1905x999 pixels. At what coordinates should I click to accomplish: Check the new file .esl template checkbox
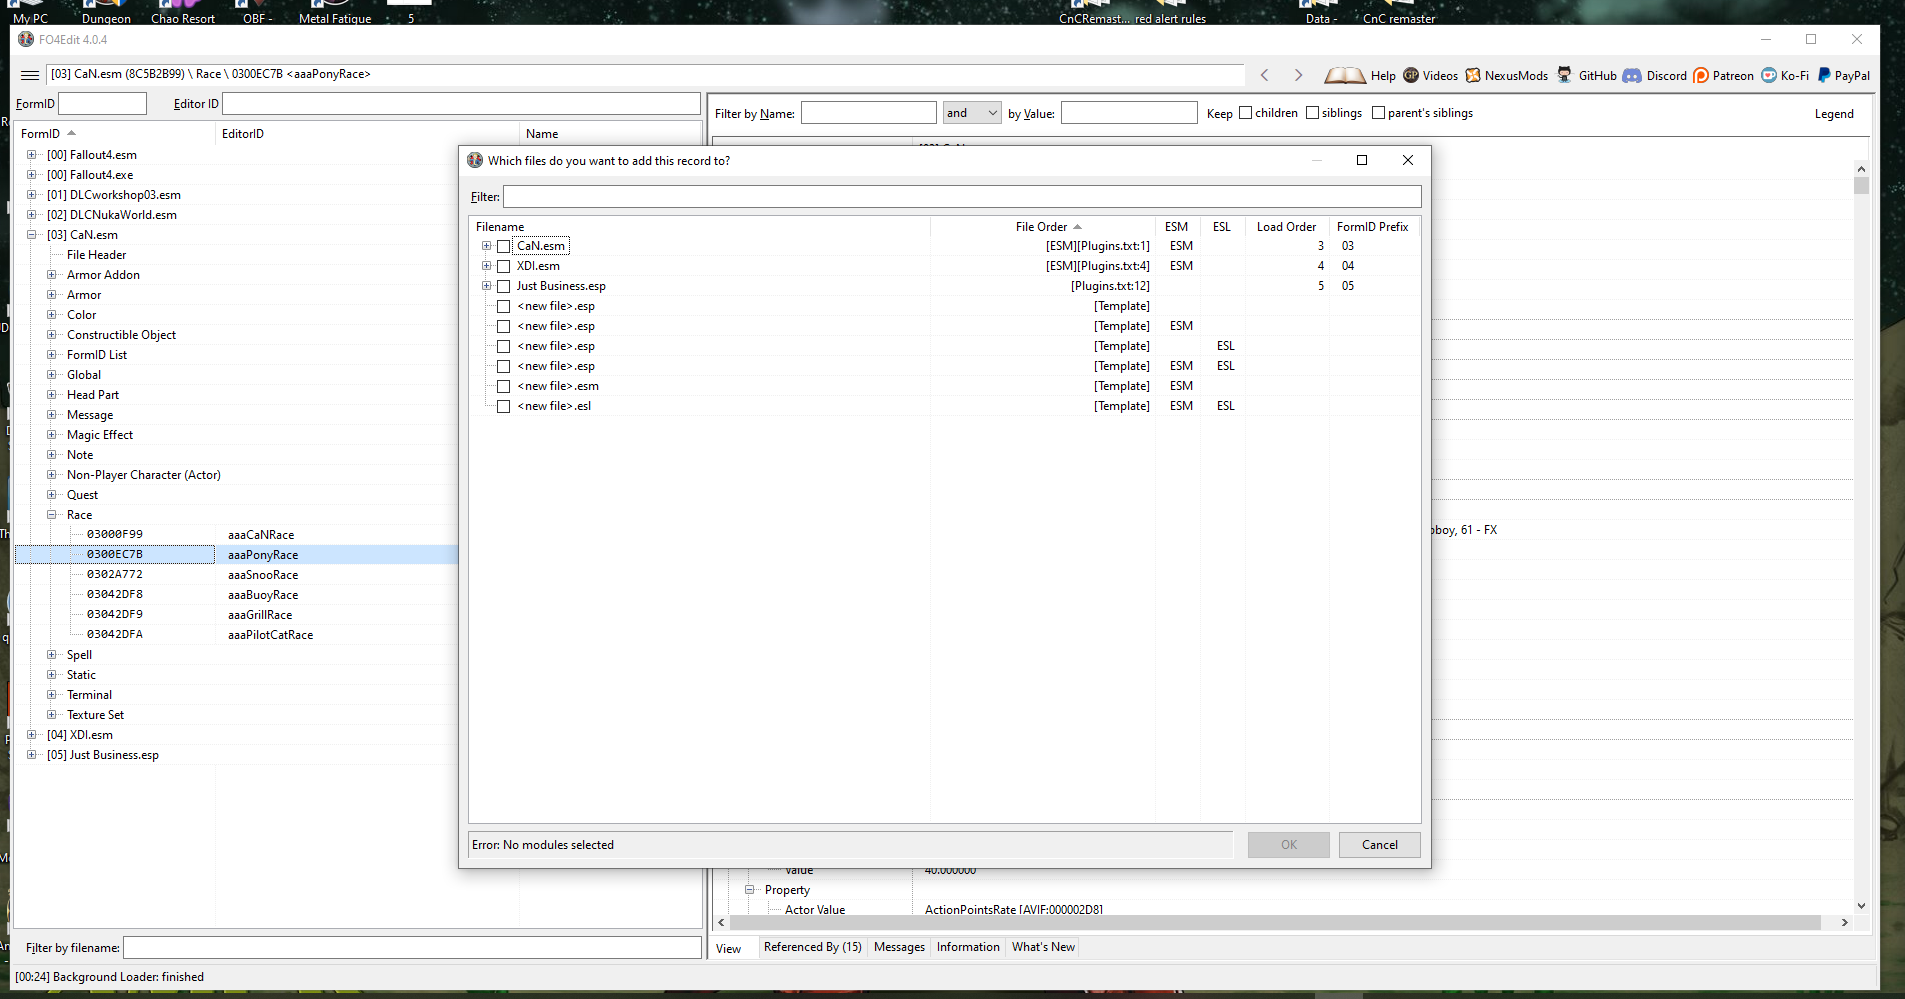pos(504,406)
